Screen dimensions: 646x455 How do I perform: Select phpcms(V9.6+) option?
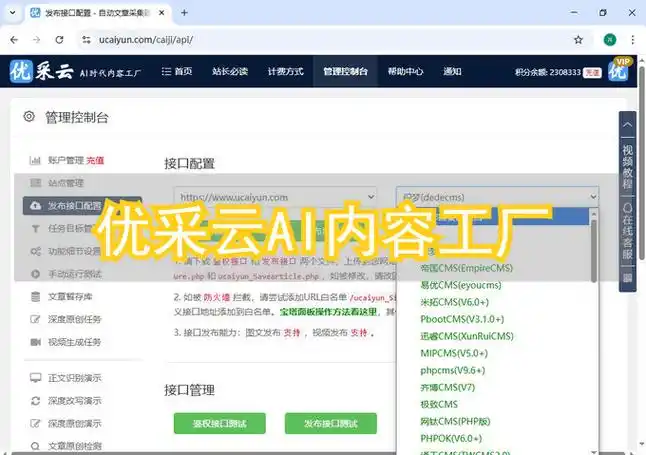[x=452, y=370]
